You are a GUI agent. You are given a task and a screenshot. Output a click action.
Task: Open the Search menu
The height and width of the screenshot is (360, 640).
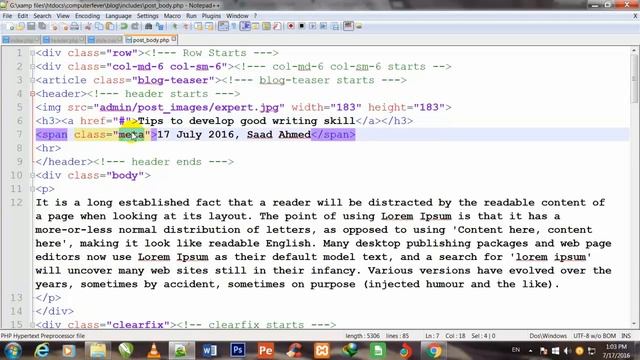(x=42, y=16)
